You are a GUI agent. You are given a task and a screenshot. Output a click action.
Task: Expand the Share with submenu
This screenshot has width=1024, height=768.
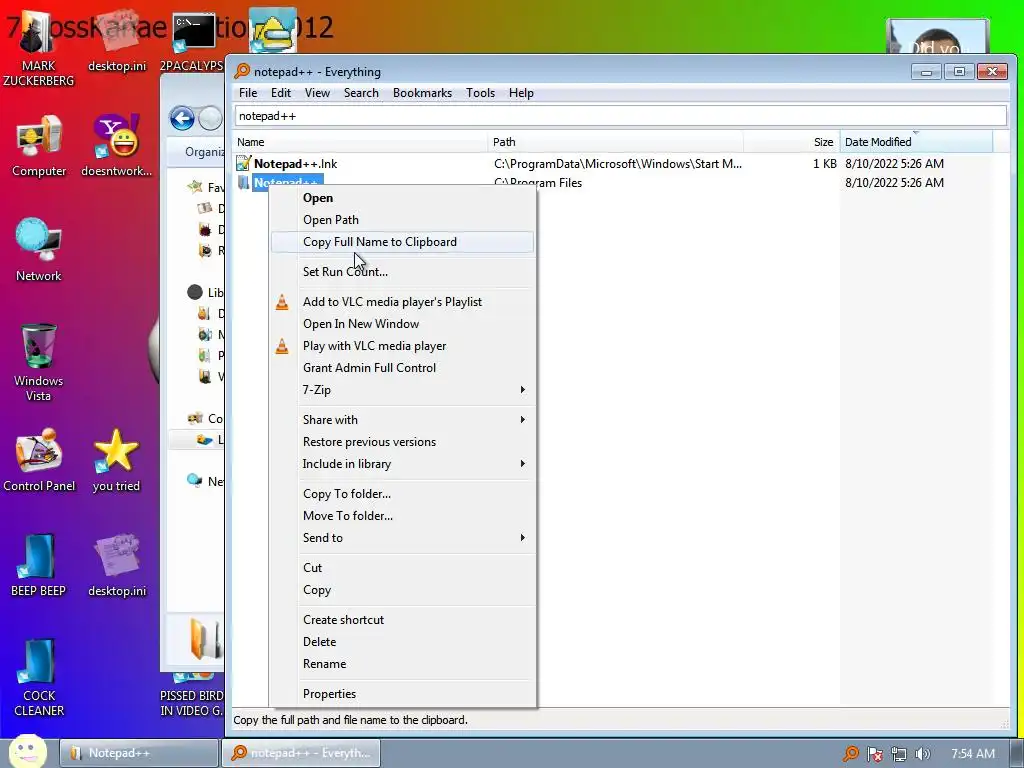(x=414, y=420)
